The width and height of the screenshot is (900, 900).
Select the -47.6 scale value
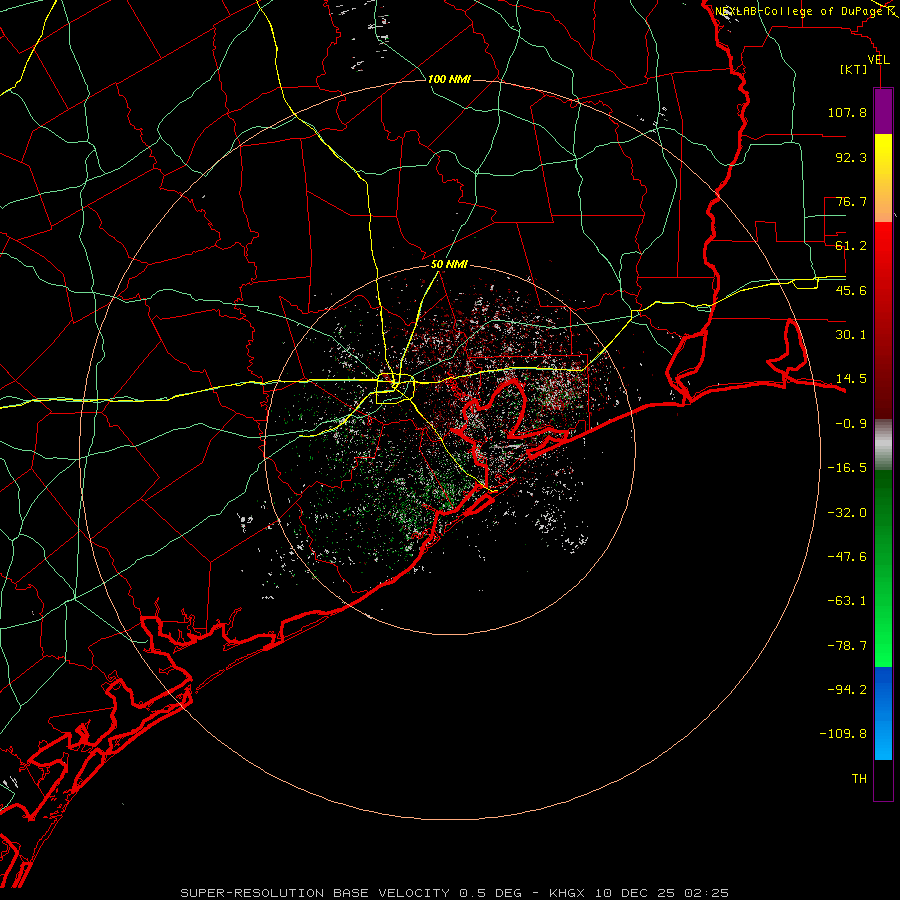847,557
